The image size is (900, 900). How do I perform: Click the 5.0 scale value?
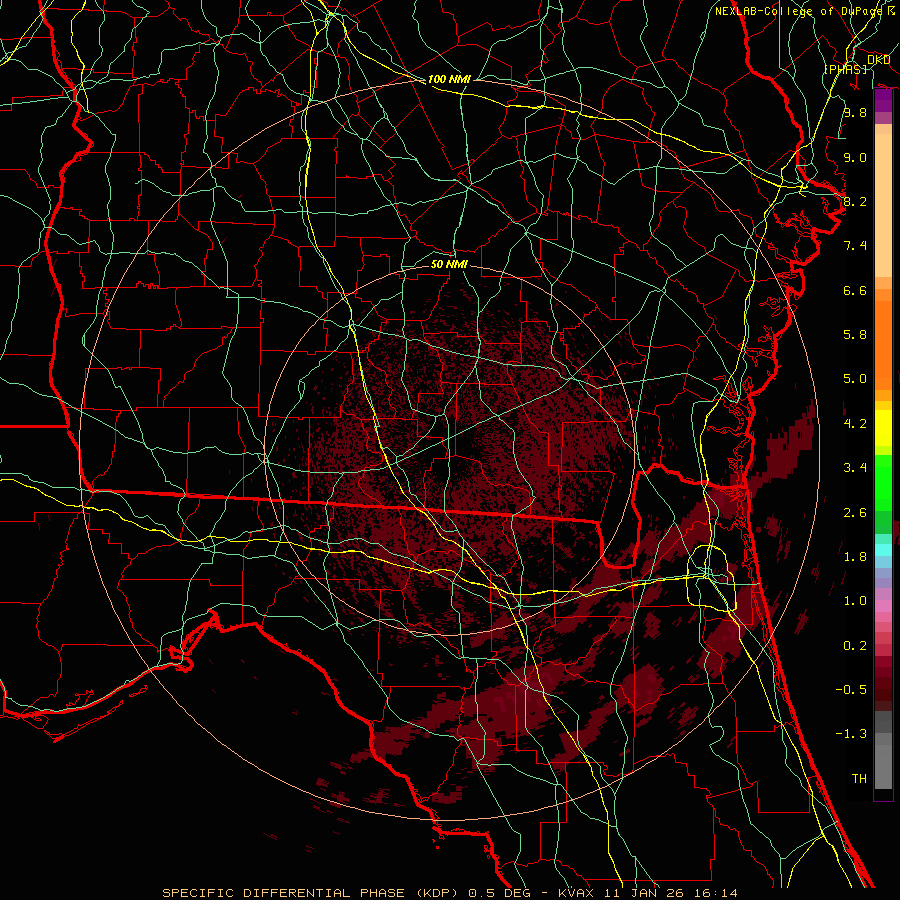[855, 379]
